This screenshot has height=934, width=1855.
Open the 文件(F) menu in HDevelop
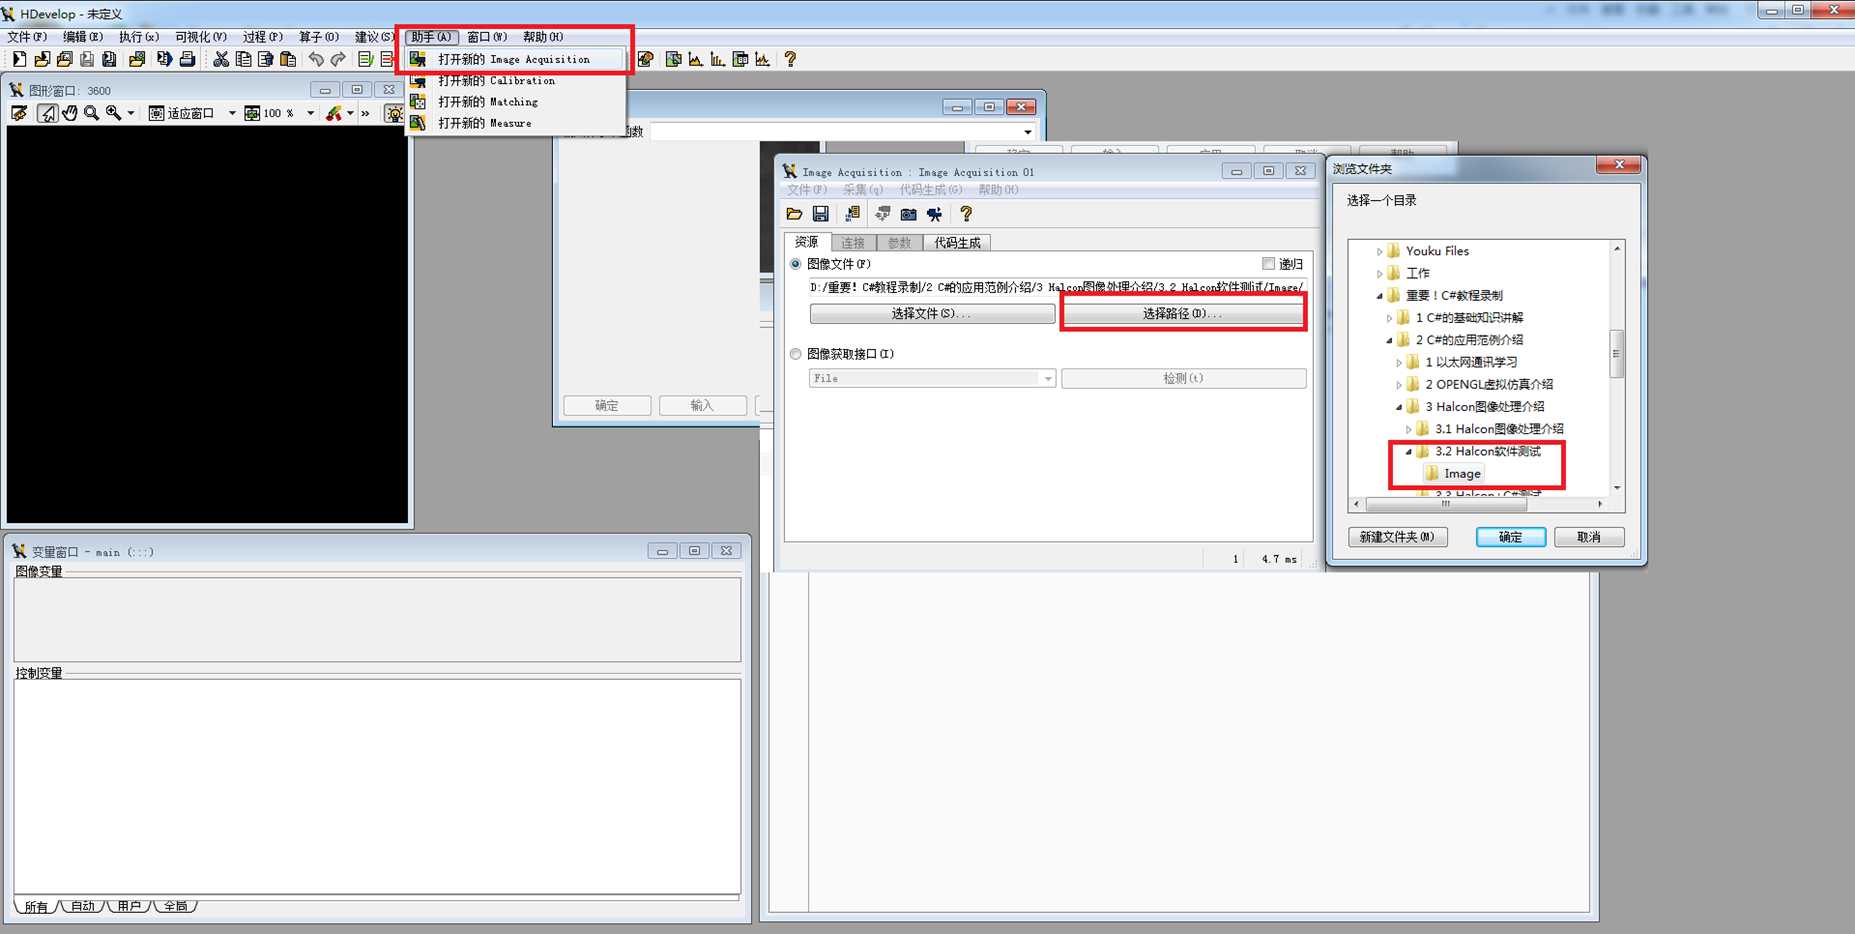click(27, 37)
